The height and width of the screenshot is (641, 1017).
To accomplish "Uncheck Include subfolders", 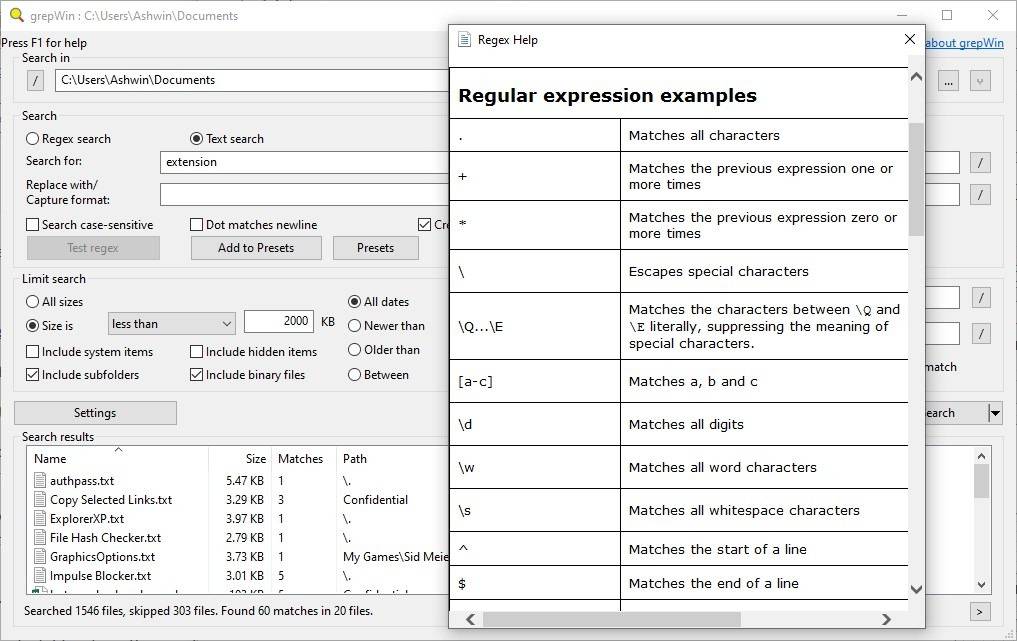I will coord(82,375).
